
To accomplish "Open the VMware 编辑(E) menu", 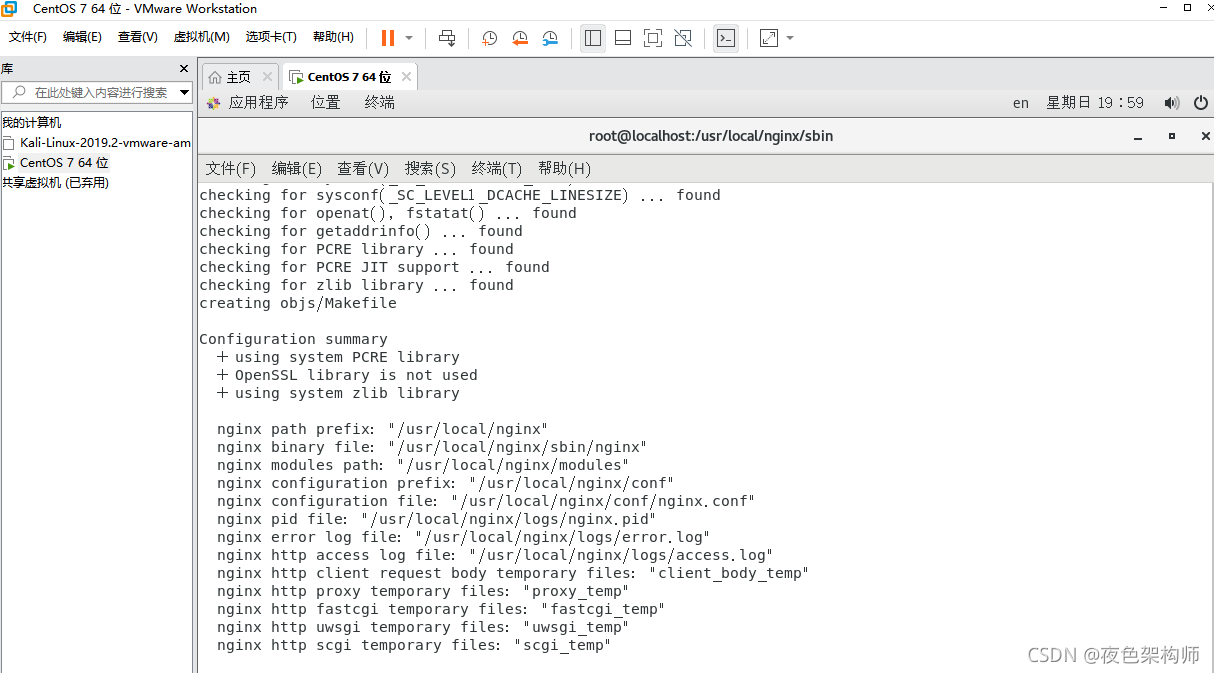I will point(82,37).
